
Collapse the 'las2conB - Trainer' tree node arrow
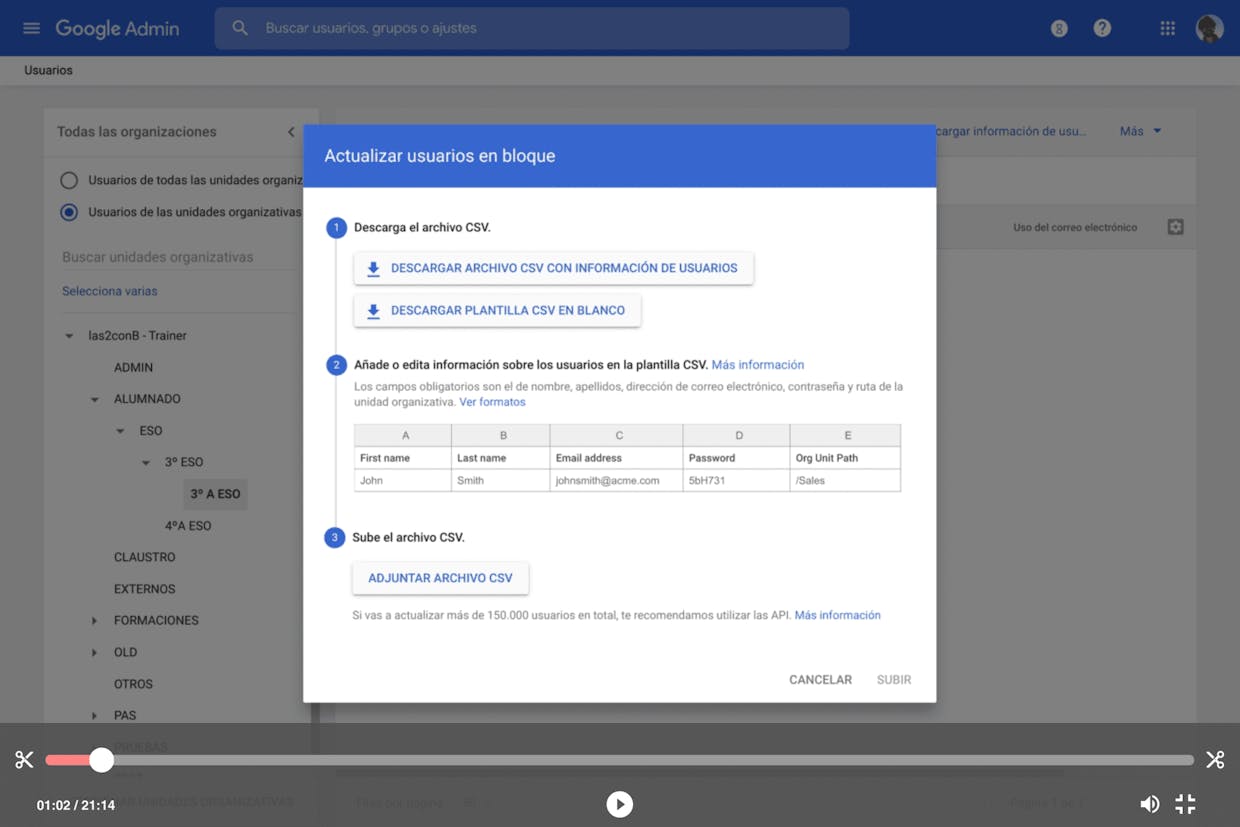69,336
